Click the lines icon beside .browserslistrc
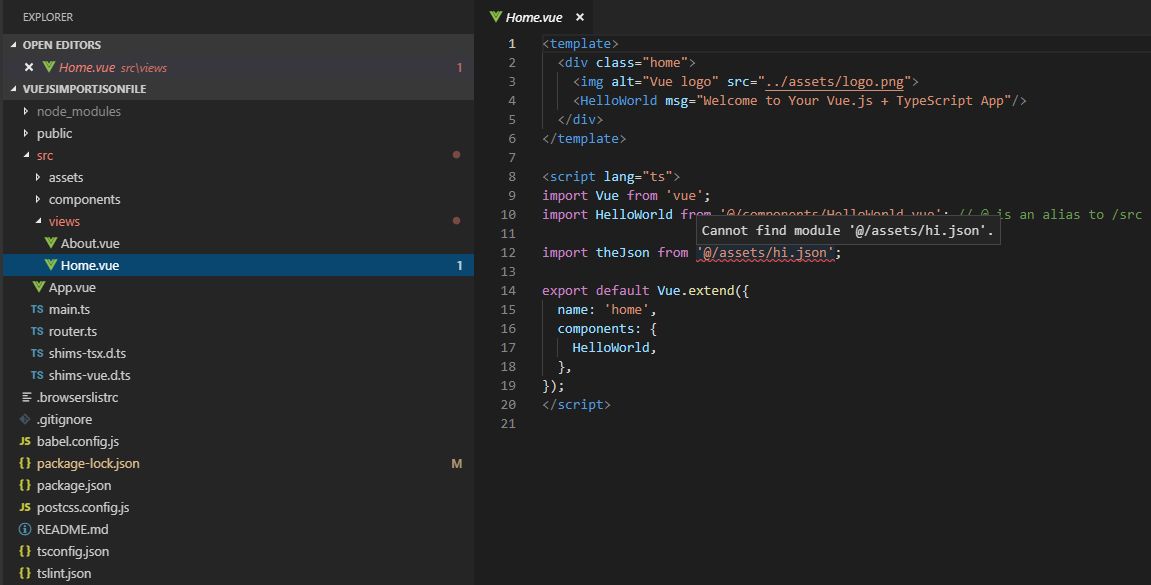Screen dimensions: 1151x585 click(26, 397)
